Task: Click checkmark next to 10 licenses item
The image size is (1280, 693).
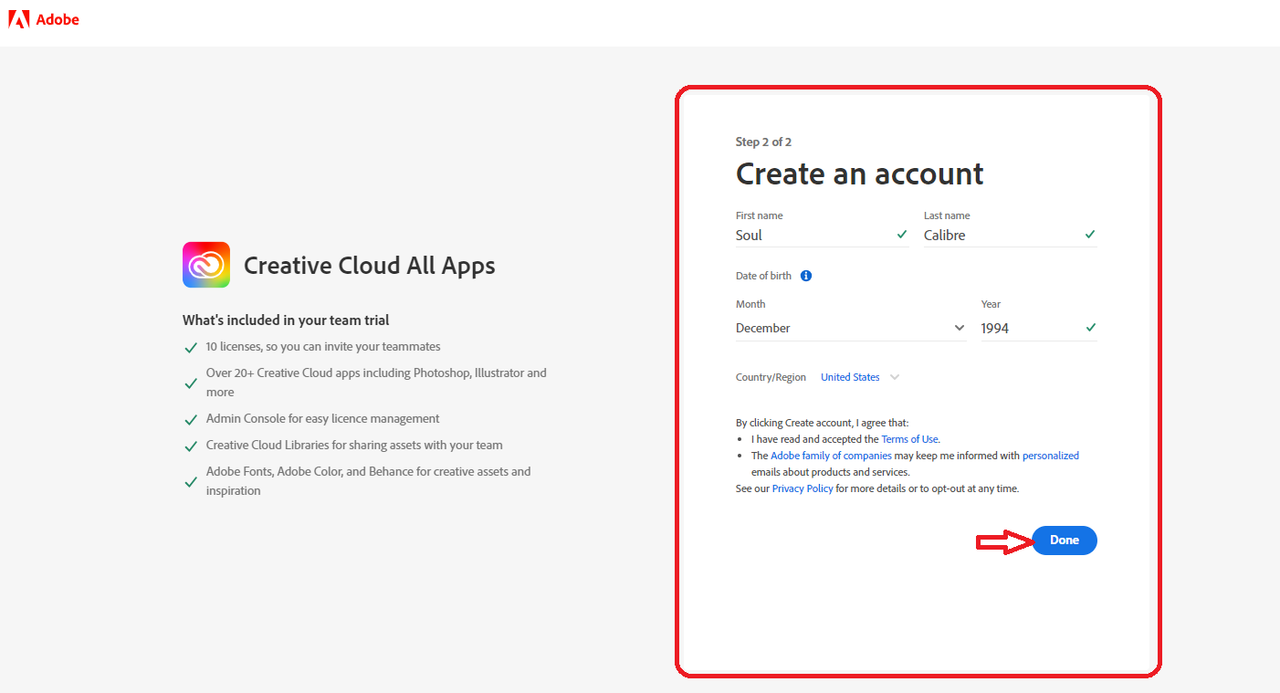Action: pyautogui.click(x=190, y=348)
